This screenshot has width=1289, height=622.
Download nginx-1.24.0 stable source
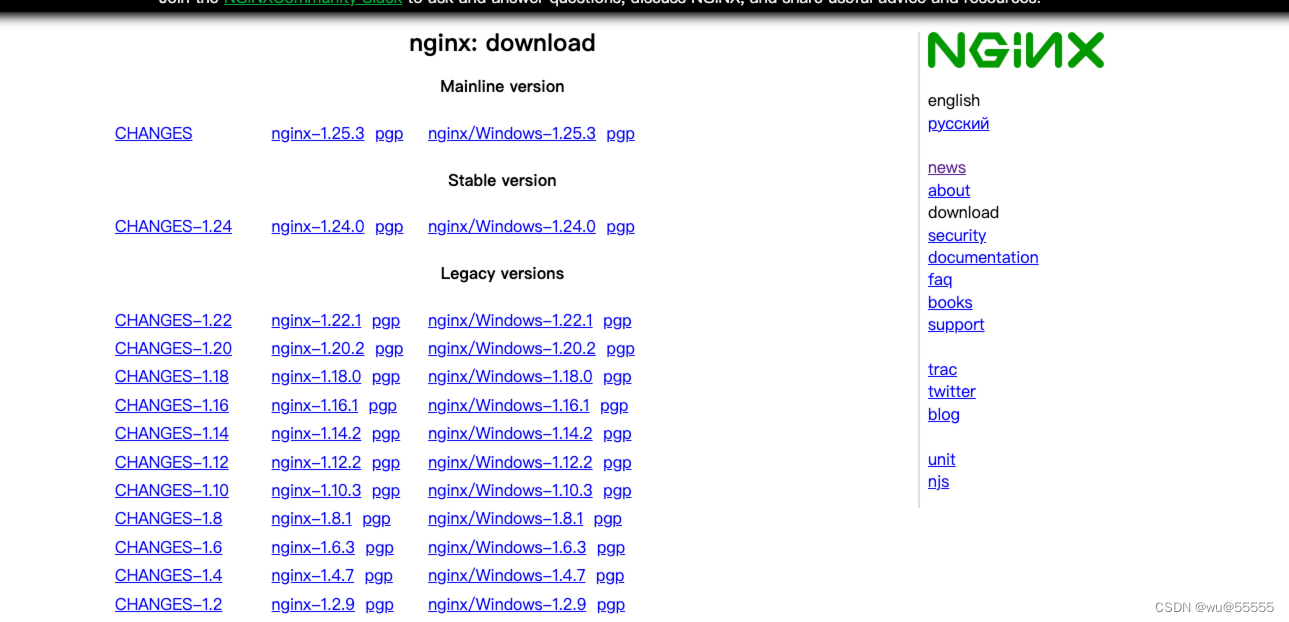click(x=318, y=226)
